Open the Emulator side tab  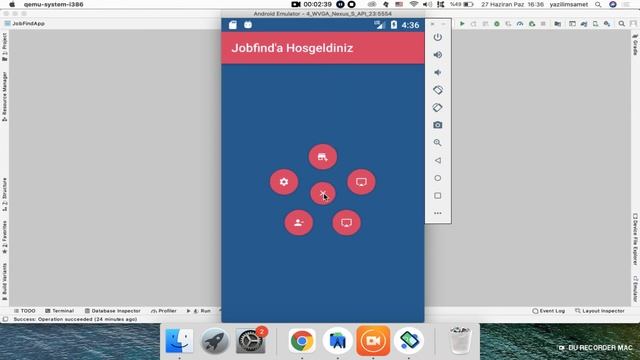pyautogui.click(x=635, y=289)
